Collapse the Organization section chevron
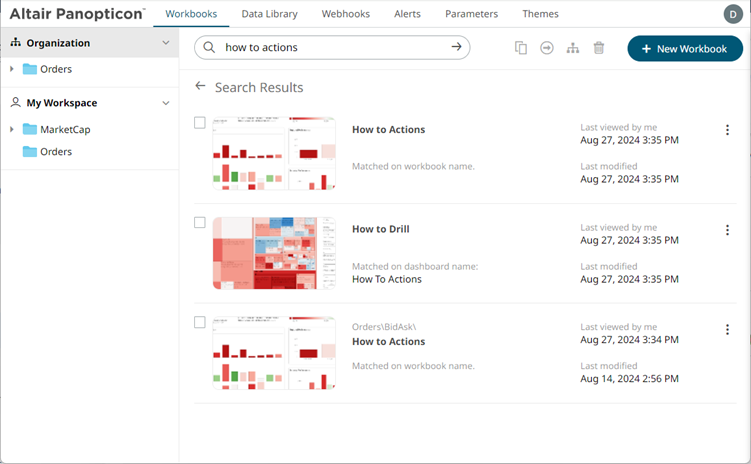 [166, 43]
